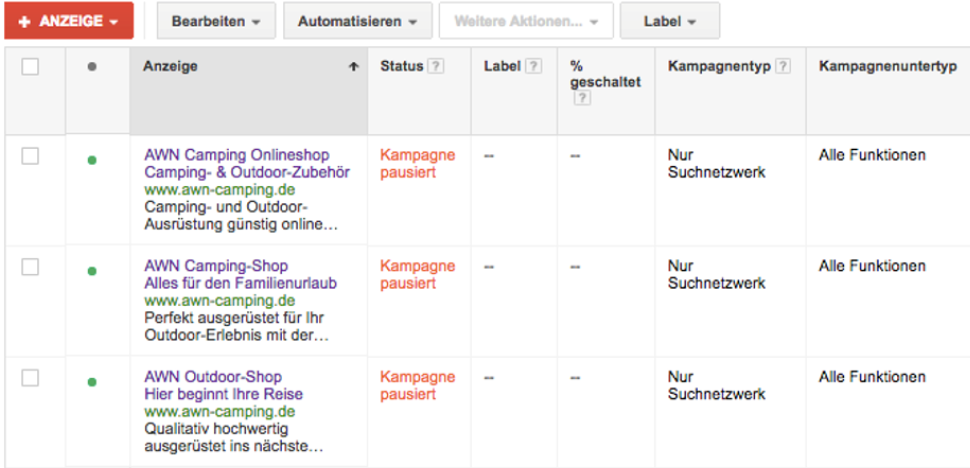
Task: Tick the select-all checkbox in table header
Action: [x=30, y=67]
